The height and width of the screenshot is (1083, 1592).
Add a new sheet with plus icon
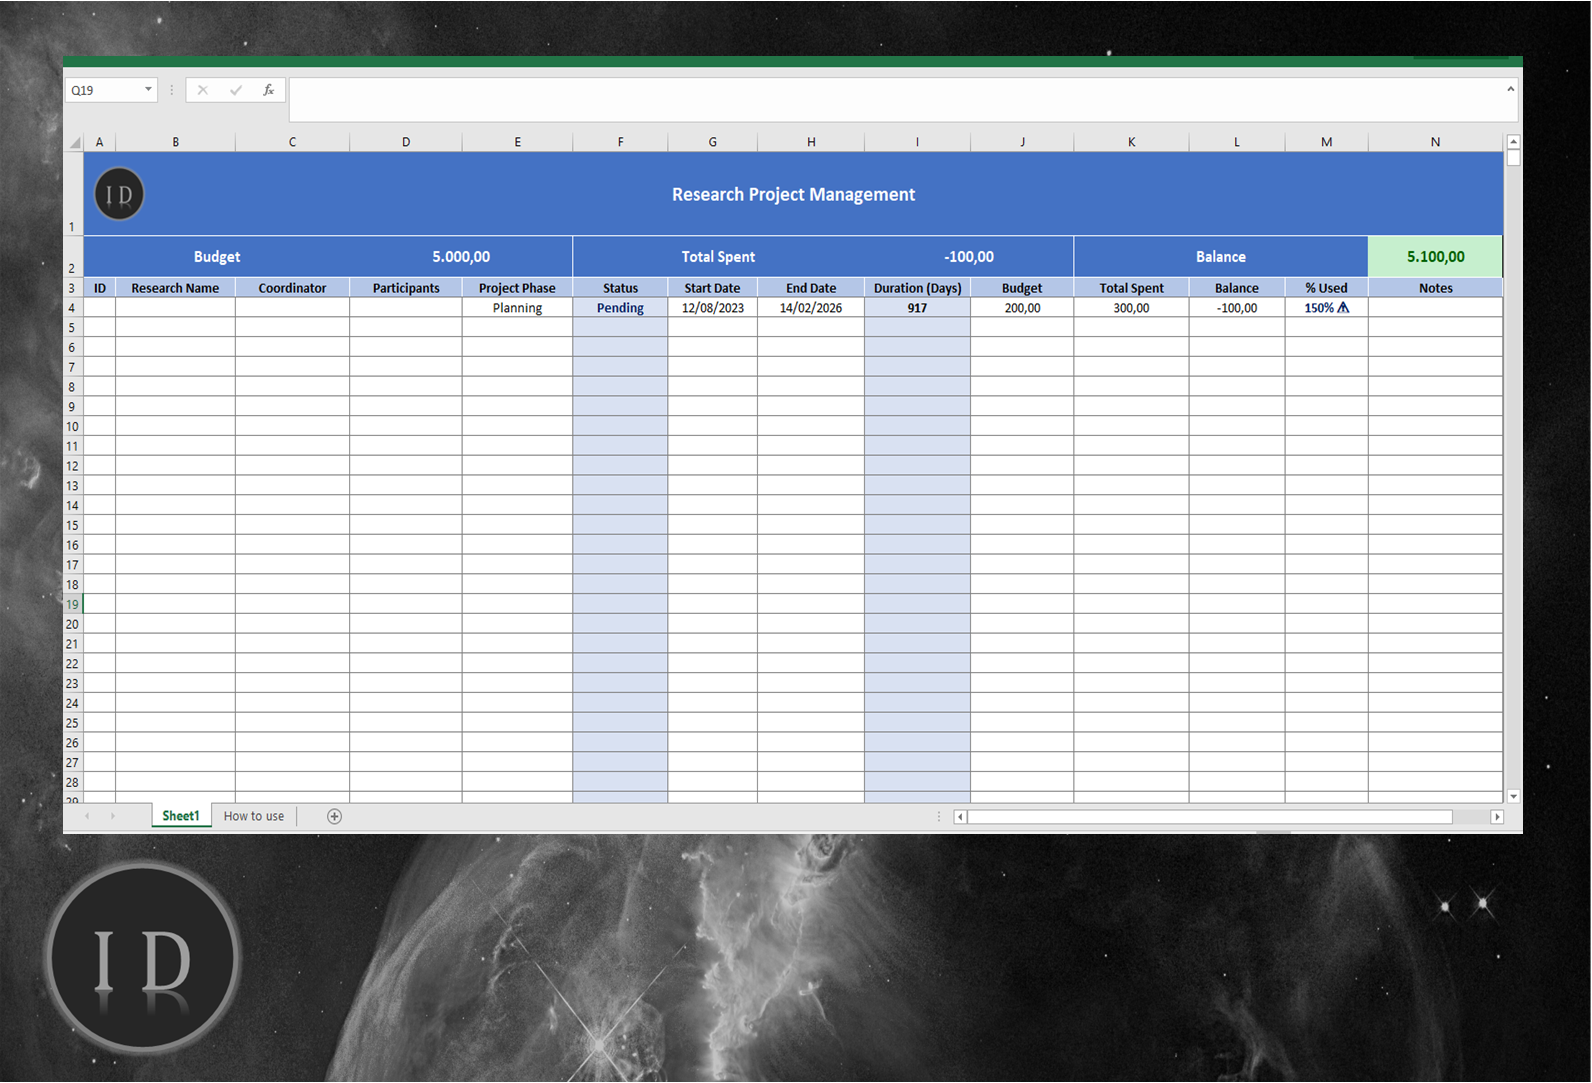(x=335, y=817)
